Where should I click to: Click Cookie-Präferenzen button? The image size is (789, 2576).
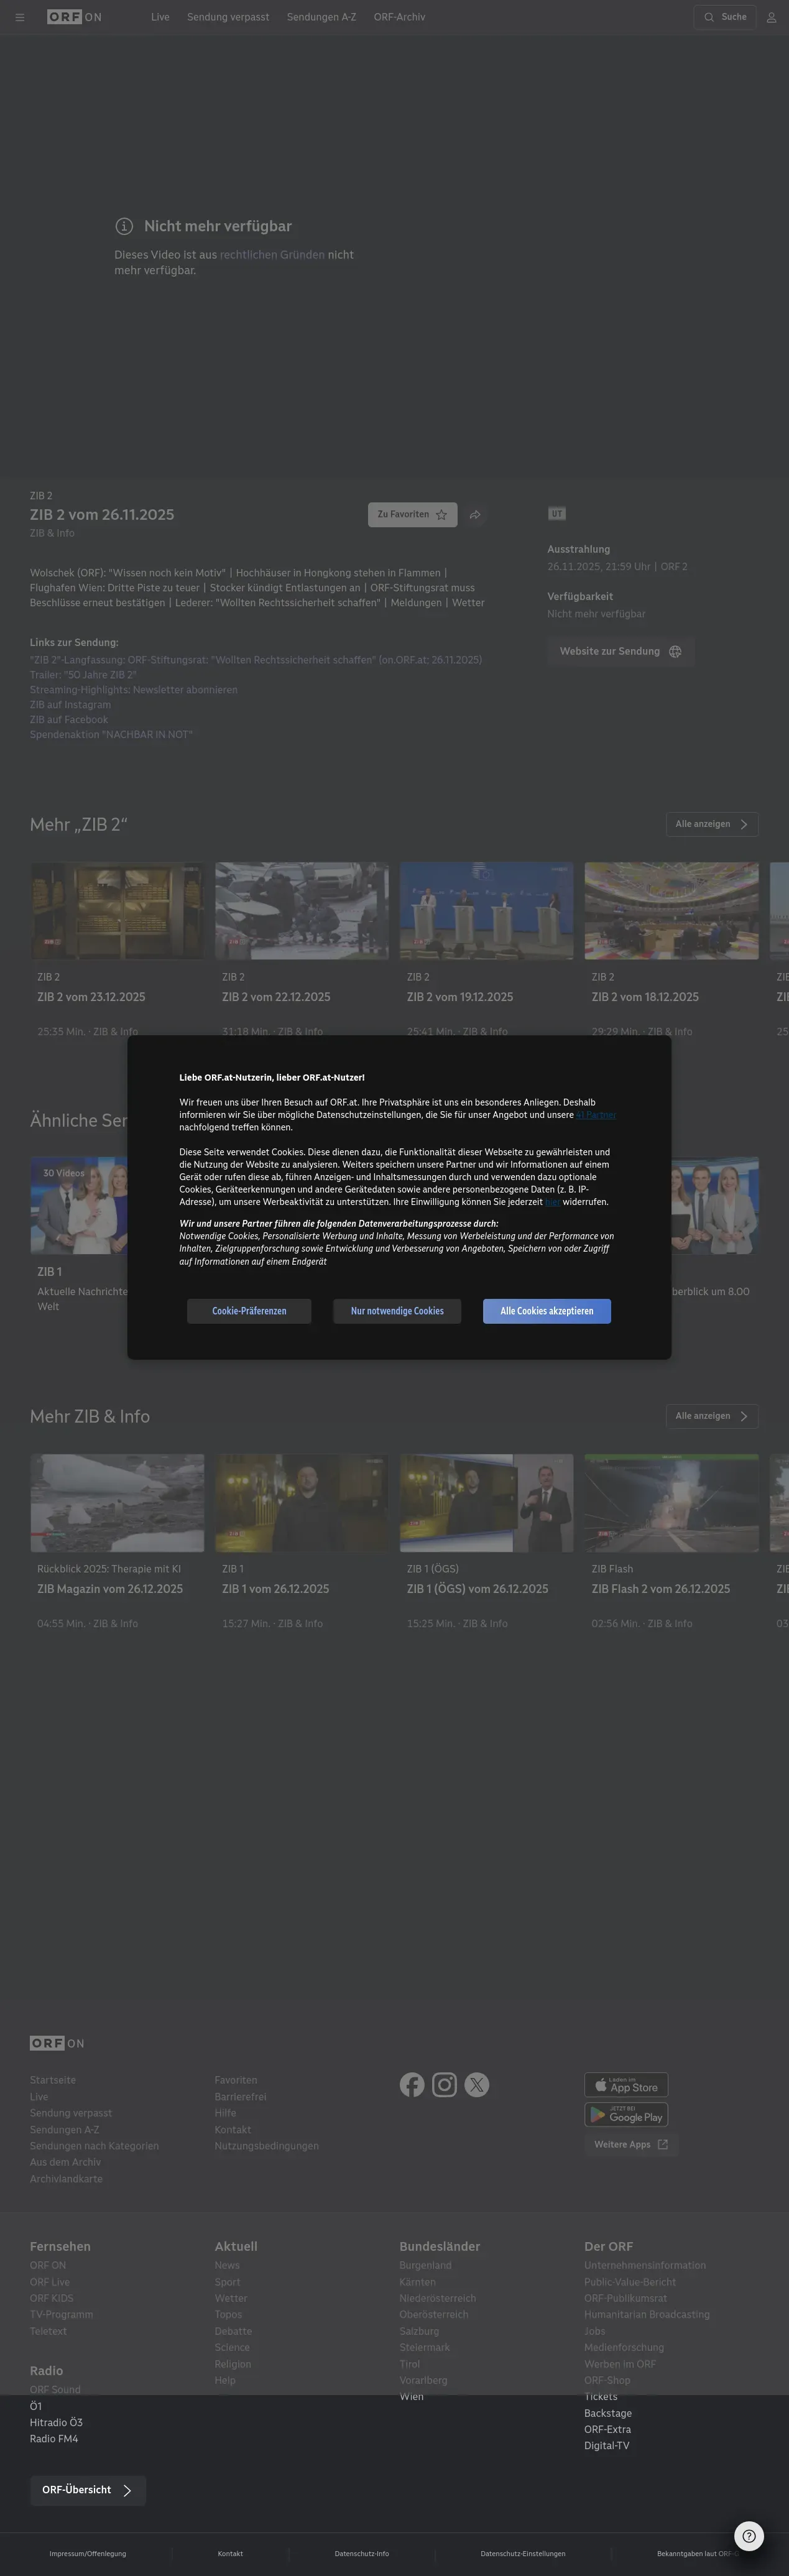(x=249, y=1311)
